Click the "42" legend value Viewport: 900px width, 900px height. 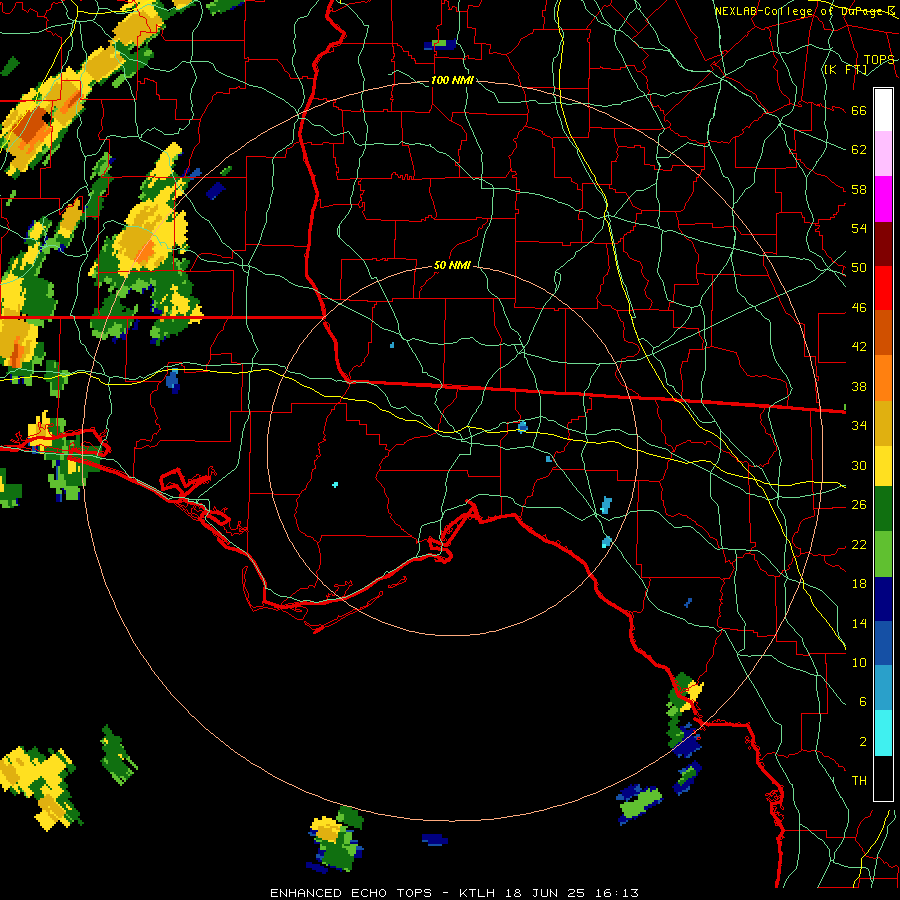click(859, 347)
